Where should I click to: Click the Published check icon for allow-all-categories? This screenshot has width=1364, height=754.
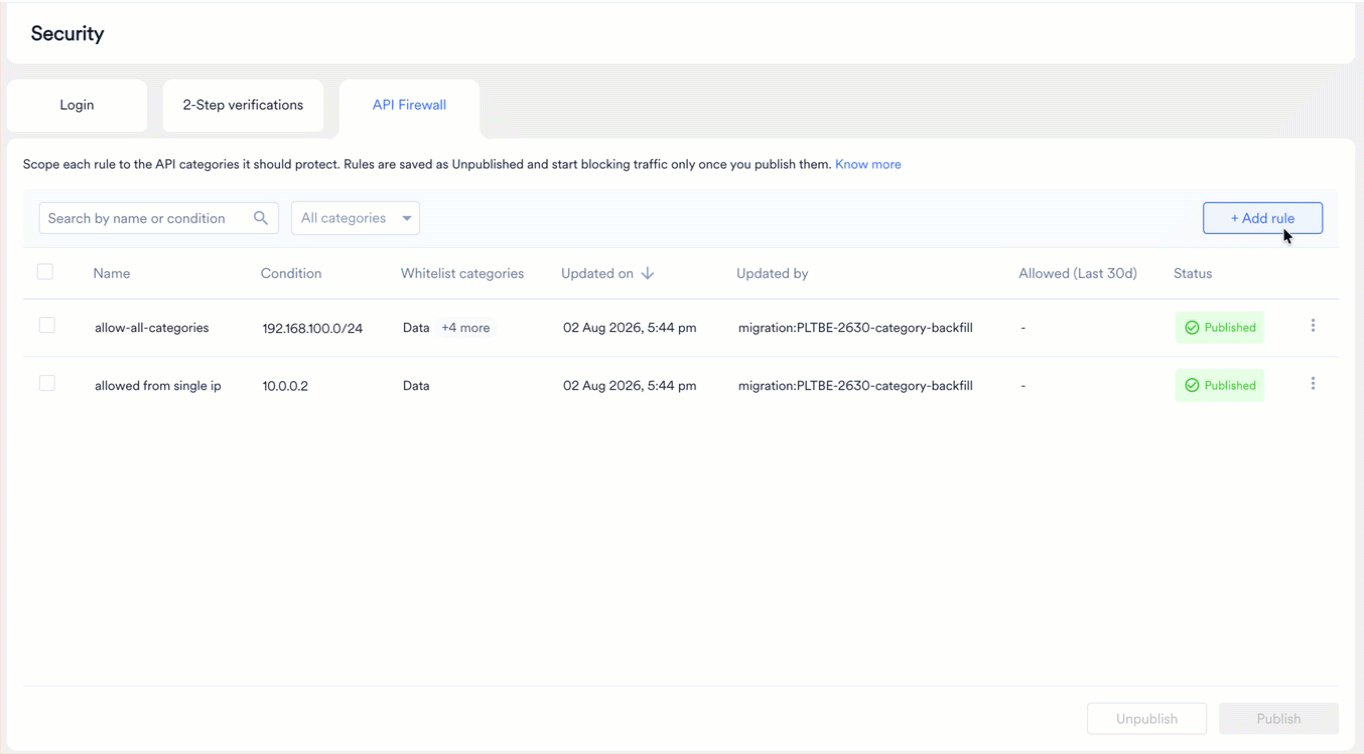(1191, 327)
